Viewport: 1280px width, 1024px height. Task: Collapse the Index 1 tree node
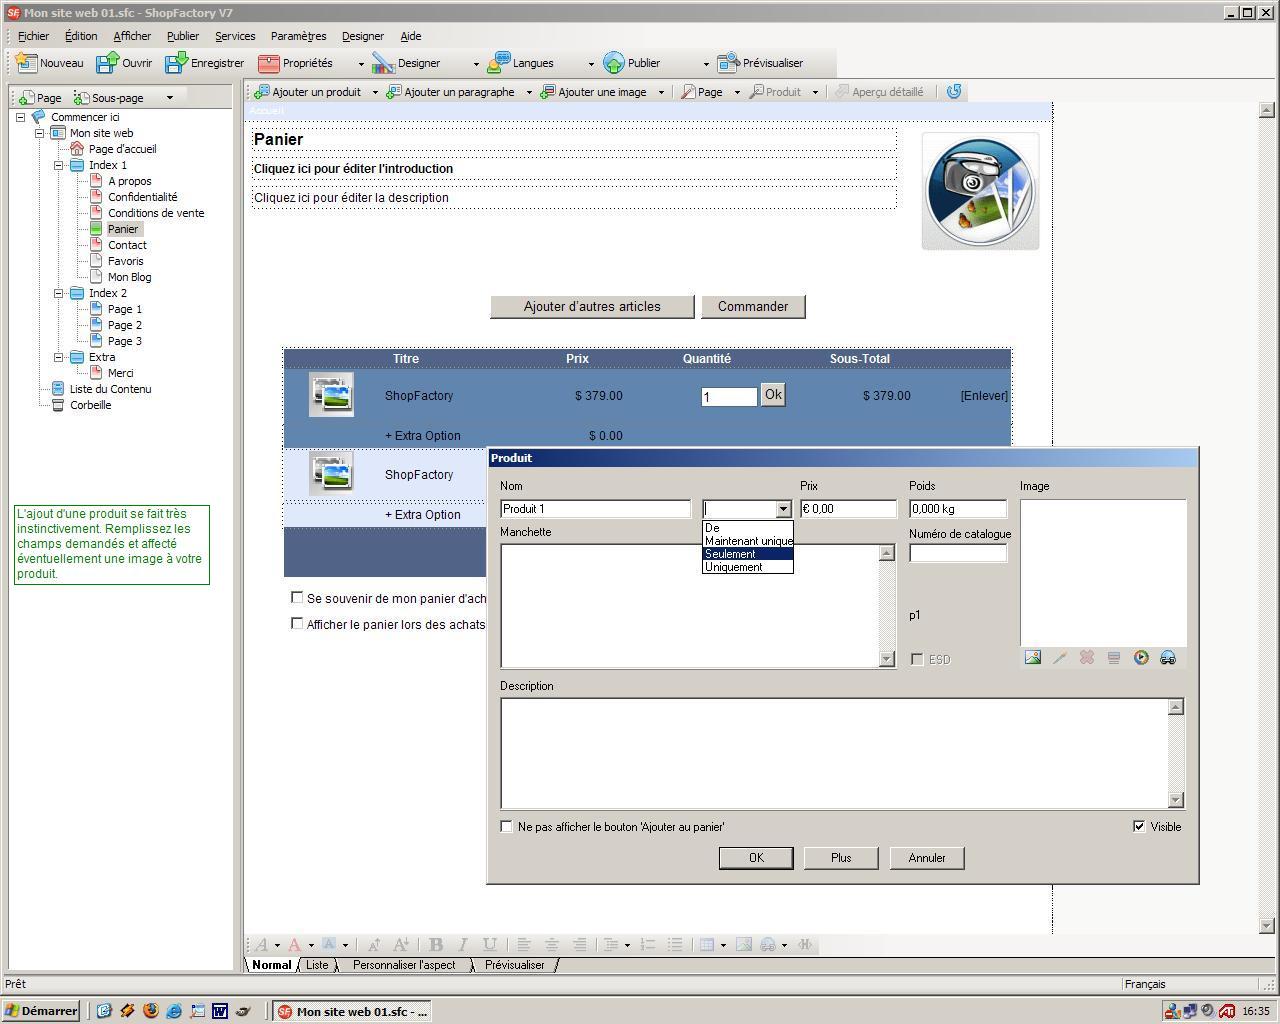click(x=59, y=165)
